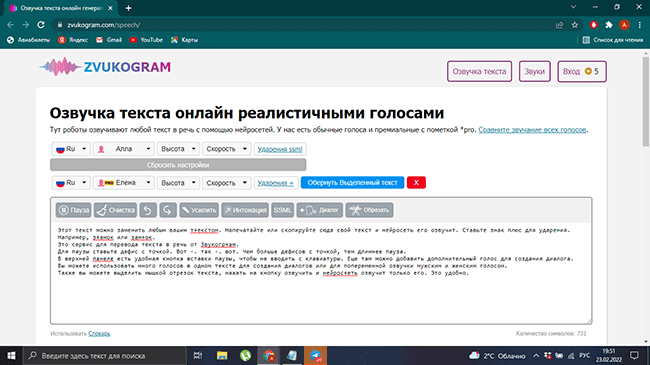Click the red X remove-voice button
The width and height of the screenshot is (650, 365).
coord(416,182)
